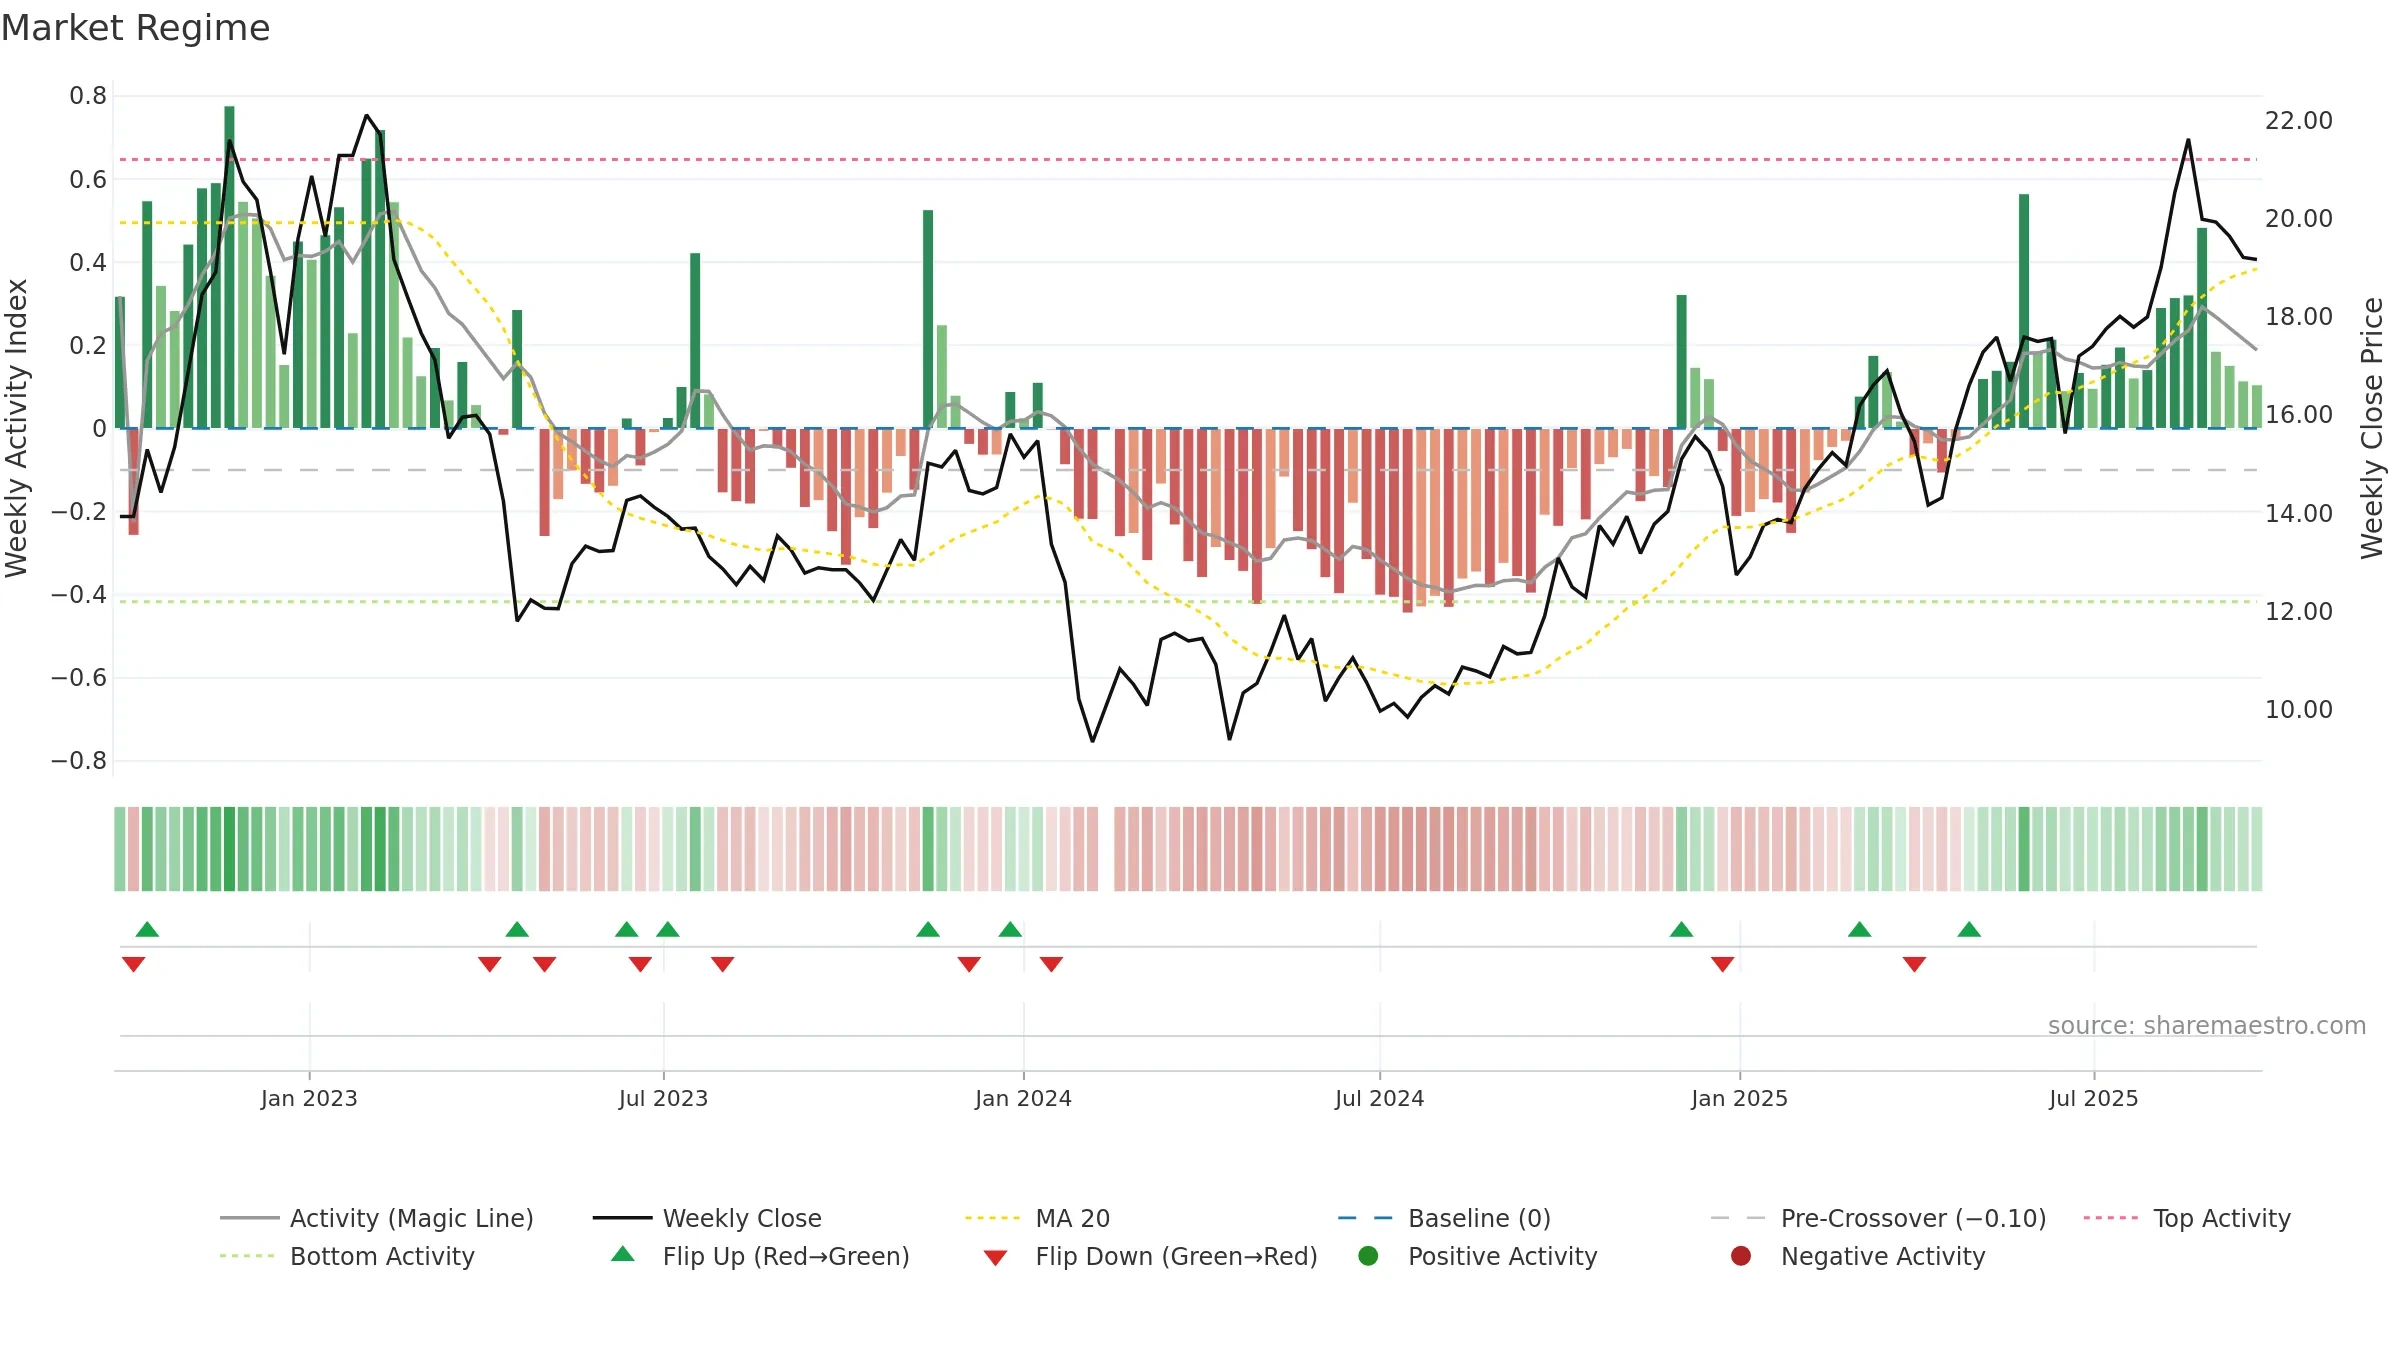Viewport: 2400px width, 1350px height.
Task: Click the Weekly Activity Index axis title
Action: 16,428
